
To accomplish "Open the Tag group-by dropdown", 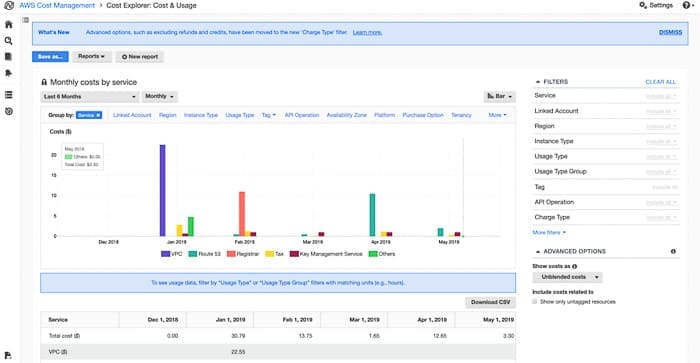I will (269, 115).
